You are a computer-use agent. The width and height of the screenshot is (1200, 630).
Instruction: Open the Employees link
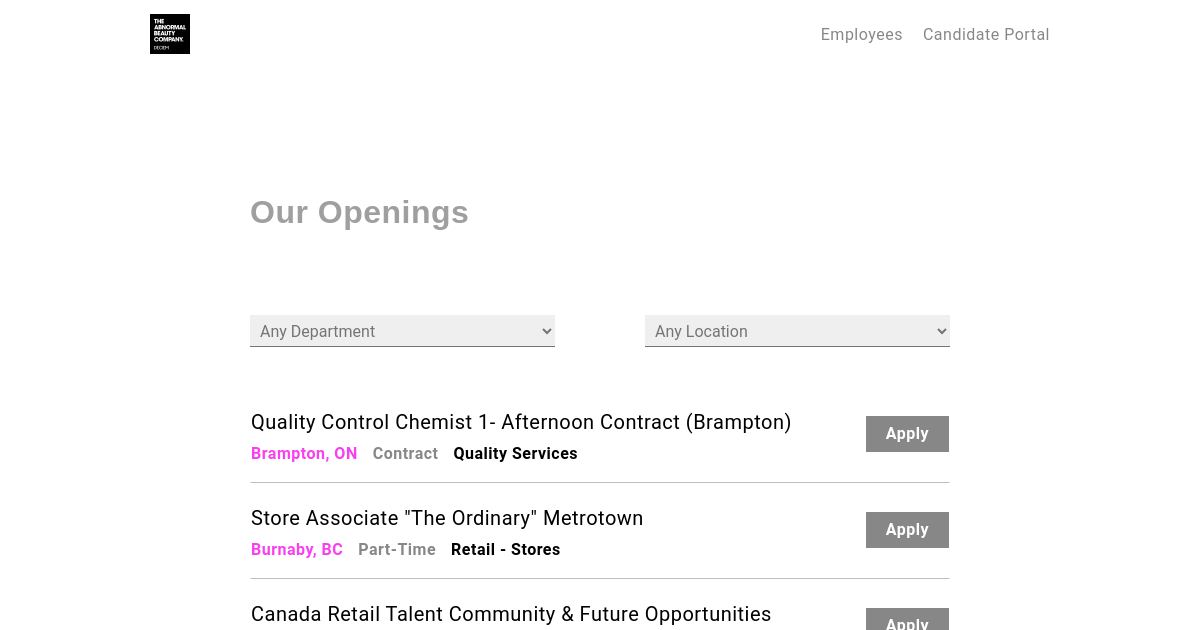point(861,34)
